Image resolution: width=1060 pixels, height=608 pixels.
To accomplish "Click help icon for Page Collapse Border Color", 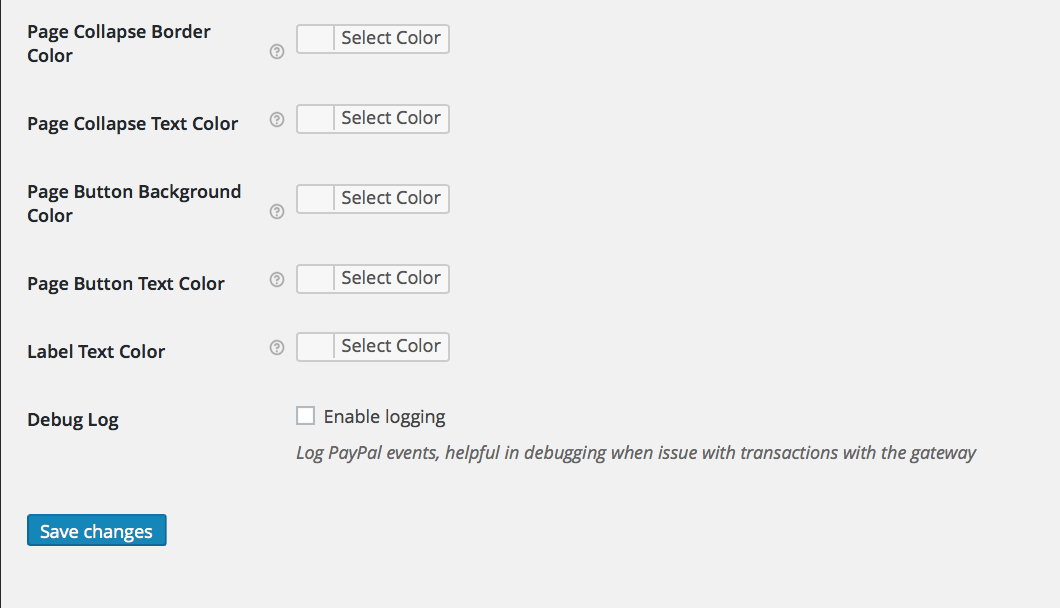I will pos(277,52).
